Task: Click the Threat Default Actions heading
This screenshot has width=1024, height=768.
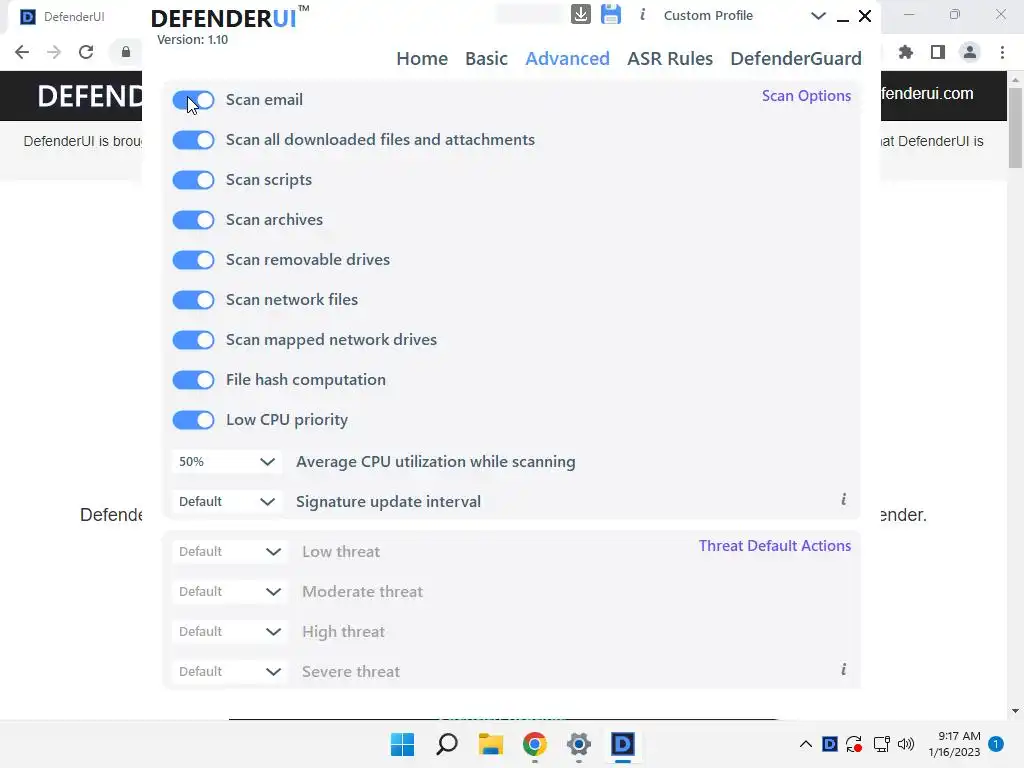Action: tap(775, 546)
